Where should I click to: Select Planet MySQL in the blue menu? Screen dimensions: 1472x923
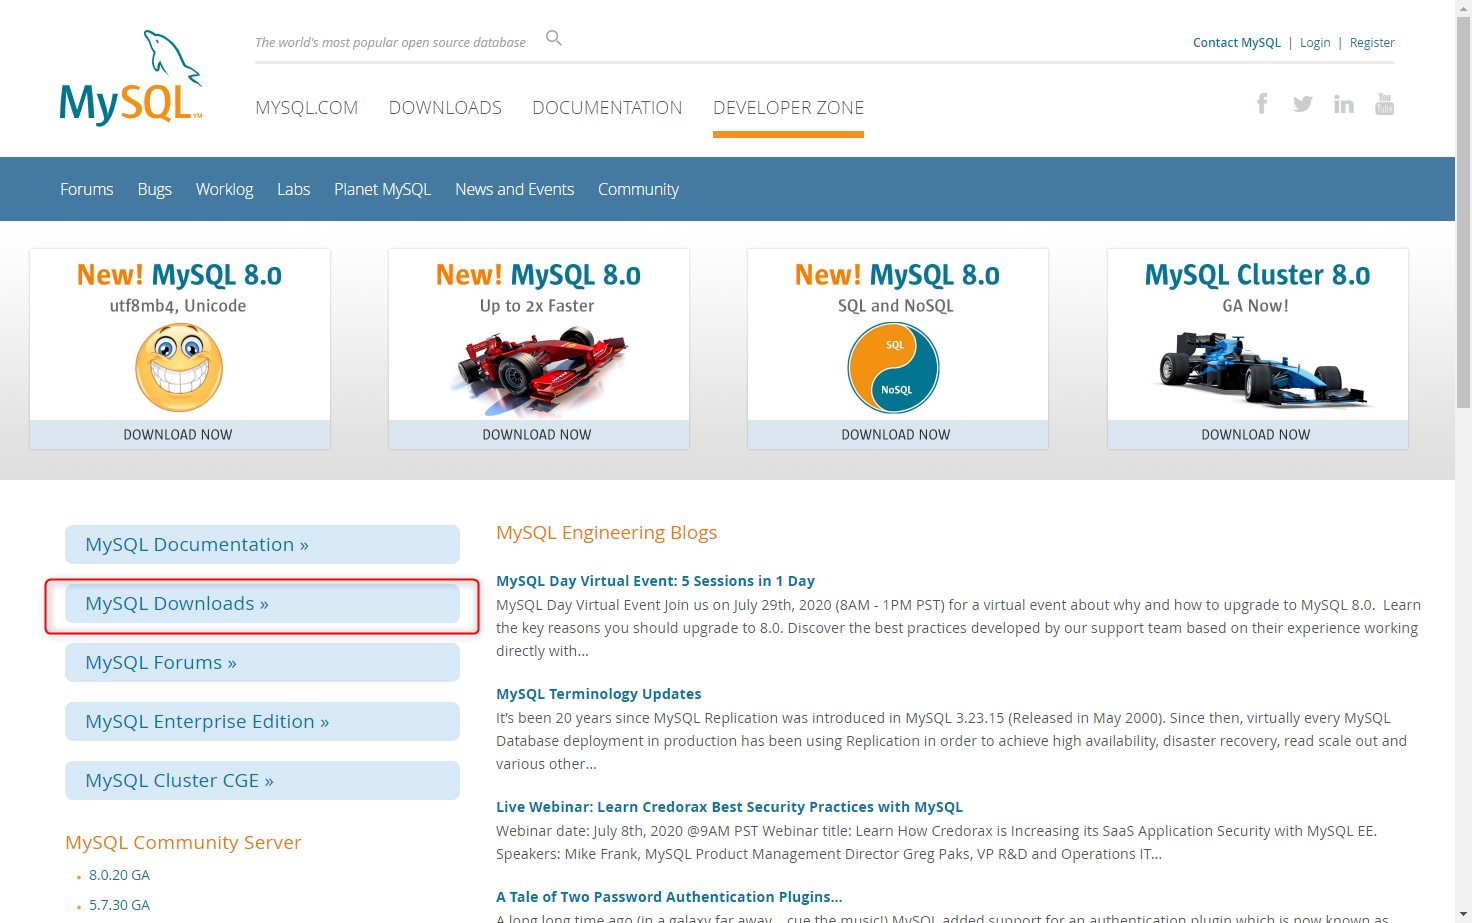[x=382, y=189]
